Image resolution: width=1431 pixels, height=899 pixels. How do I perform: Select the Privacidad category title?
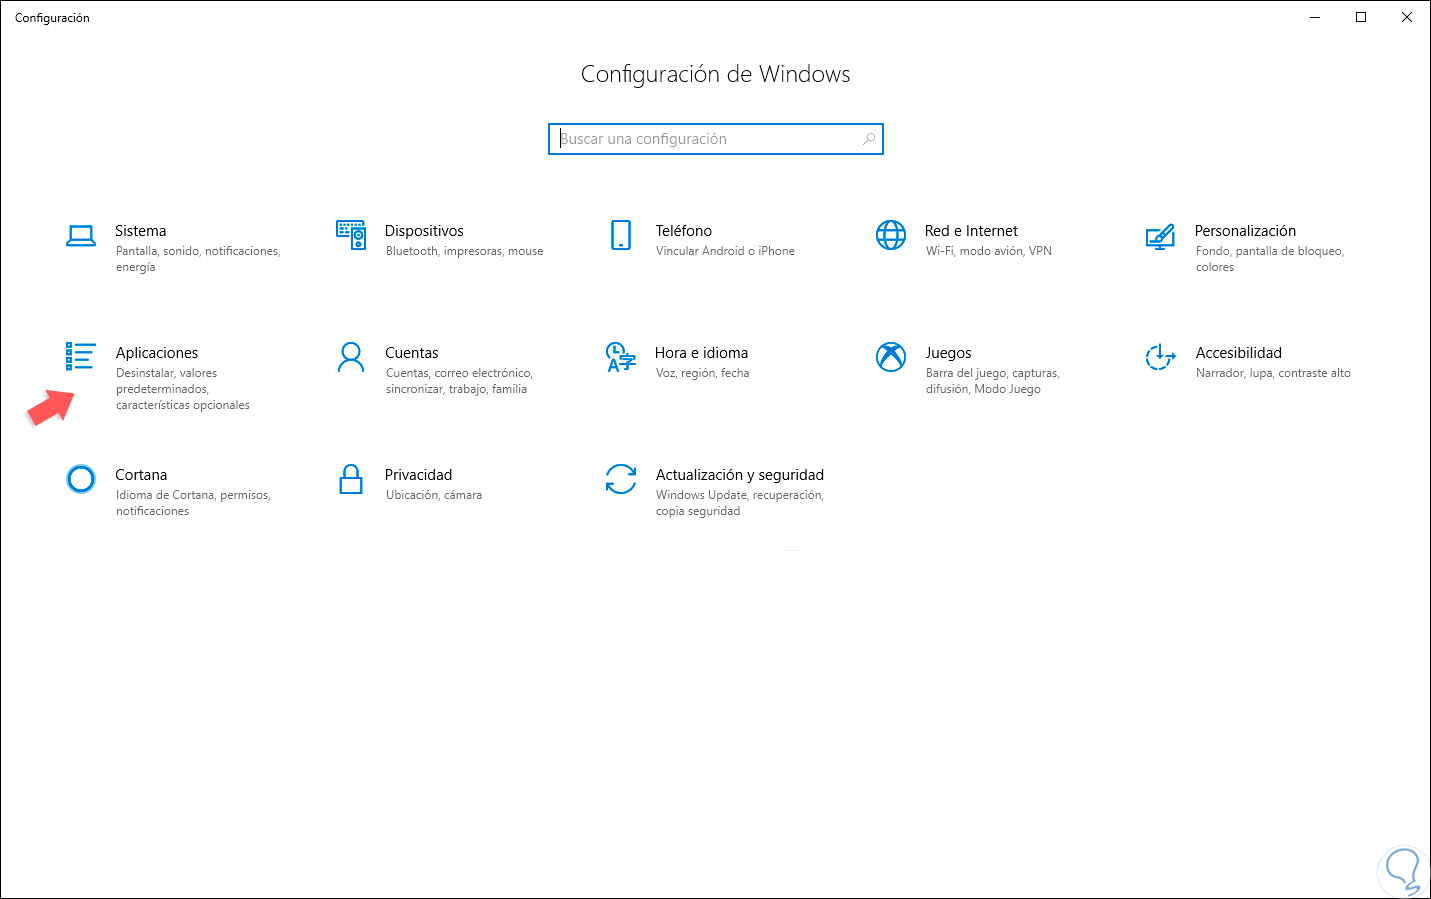click(418, 475)
